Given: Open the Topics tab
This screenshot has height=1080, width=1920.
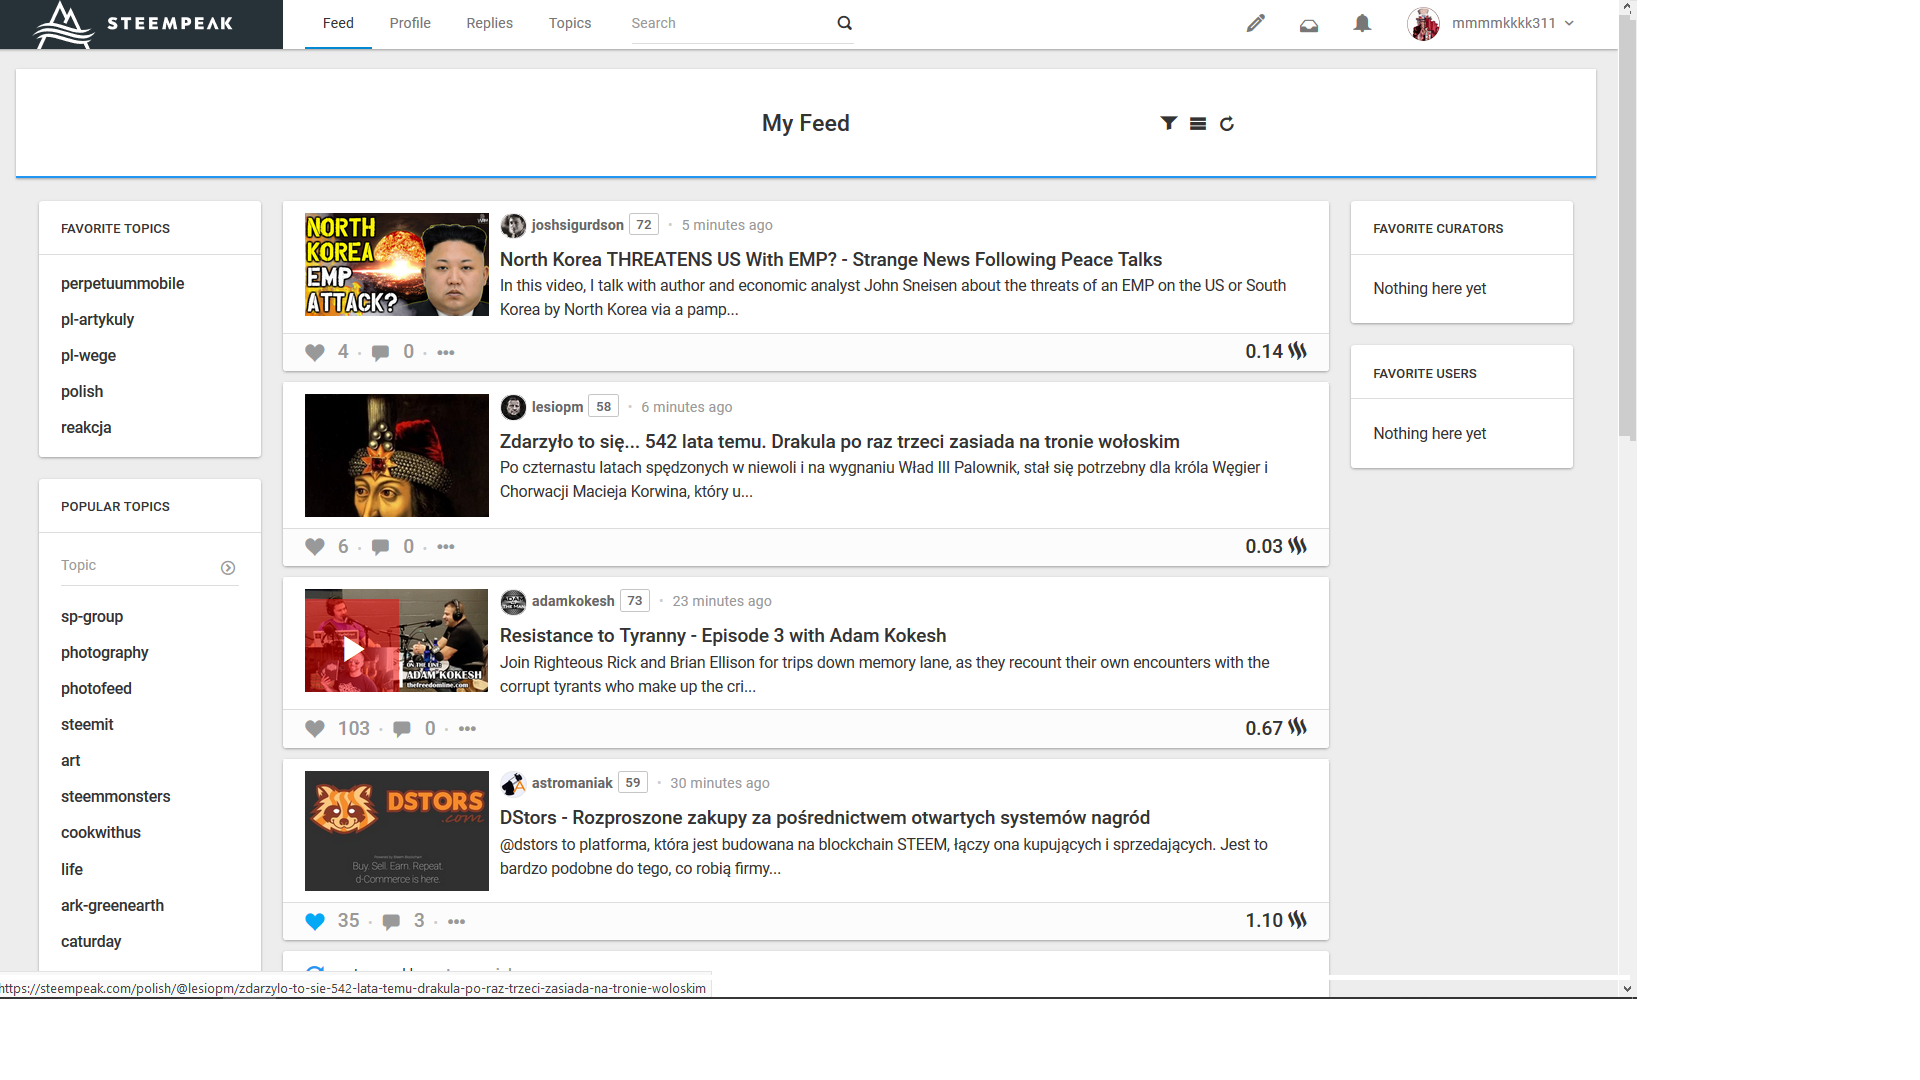Looking at the screenshot, I should tap(570, 23).
